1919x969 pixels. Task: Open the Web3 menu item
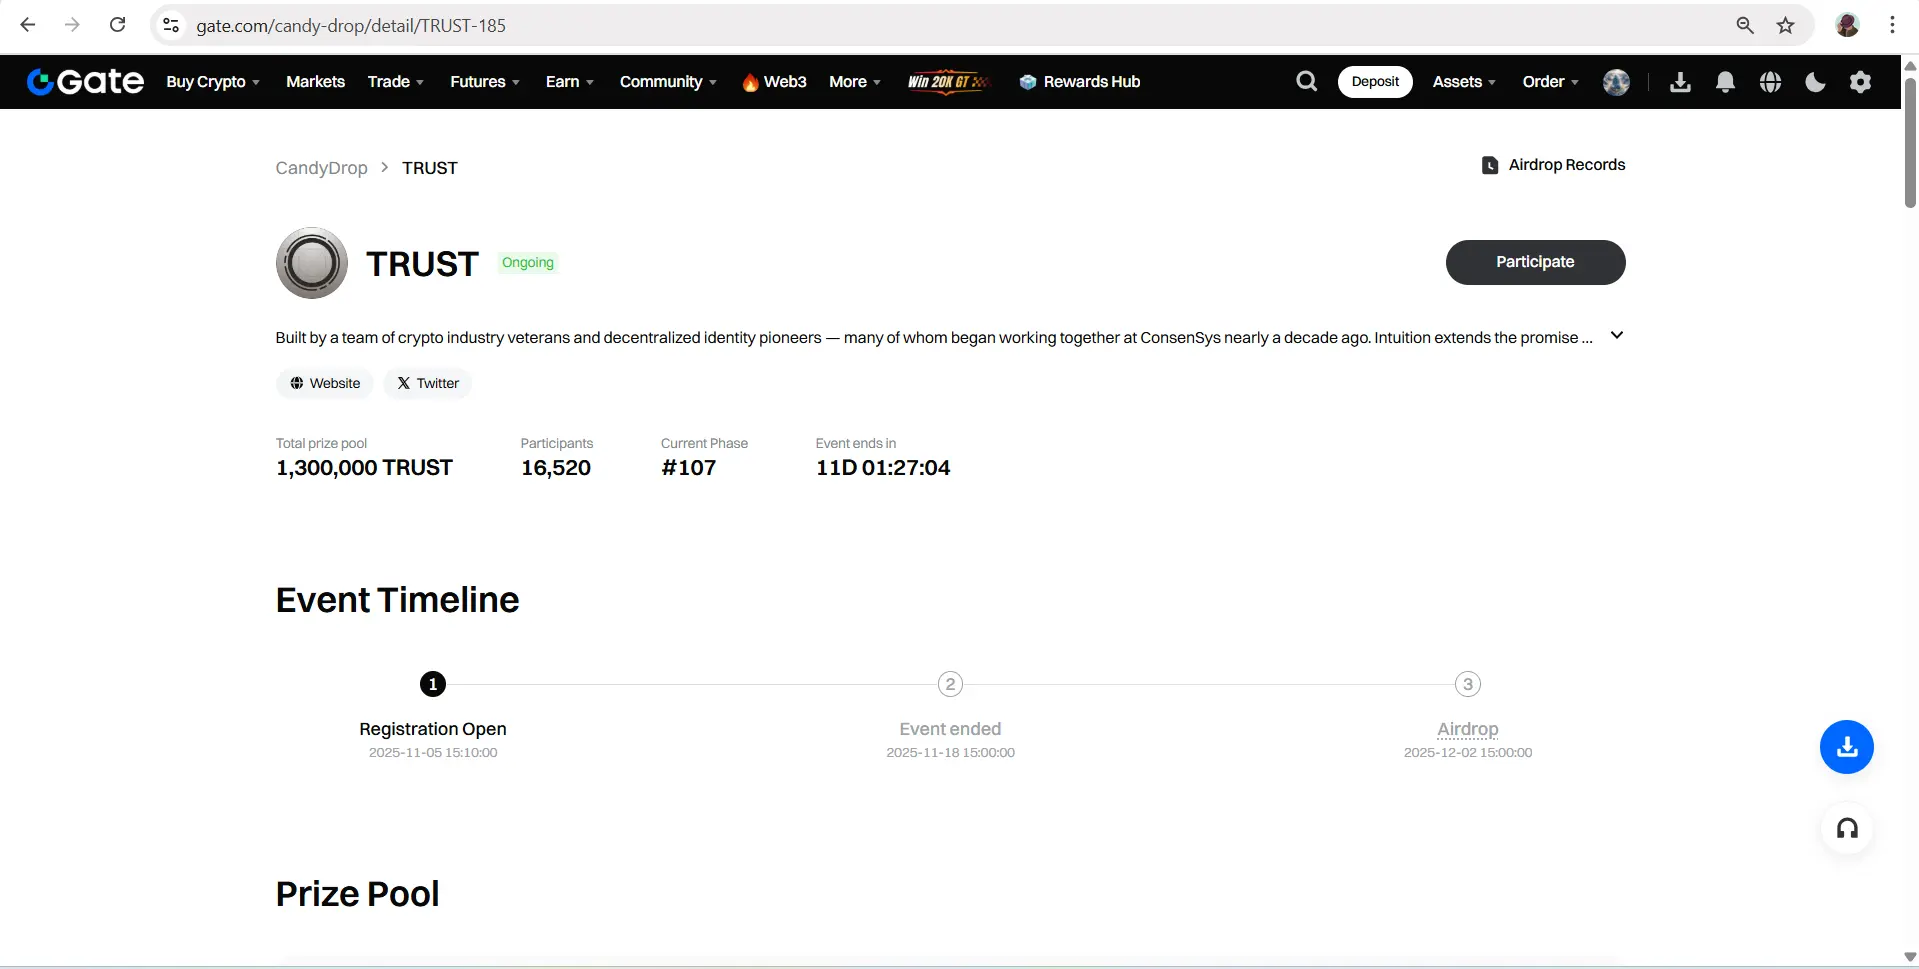tap(774, 82)
